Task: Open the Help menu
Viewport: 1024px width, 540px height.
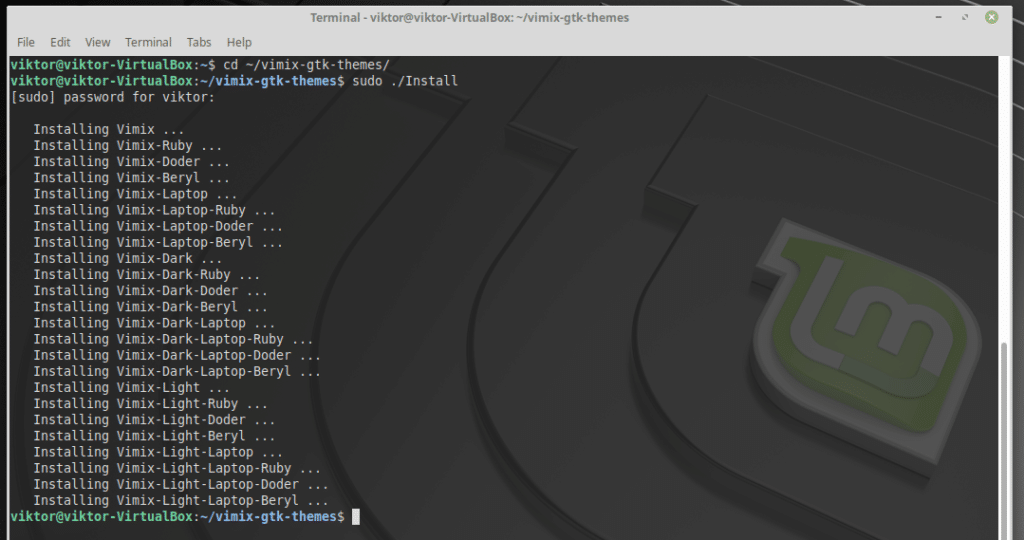Action: (239, 42)
